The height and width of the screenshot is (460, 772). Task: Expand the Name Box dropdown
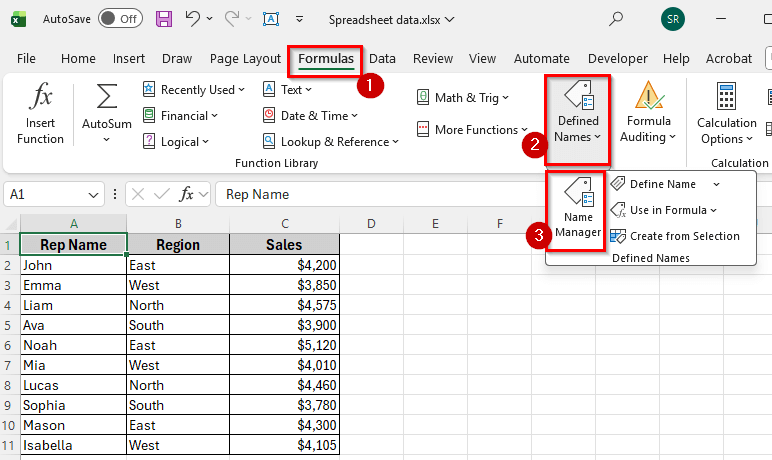(93, 195)
